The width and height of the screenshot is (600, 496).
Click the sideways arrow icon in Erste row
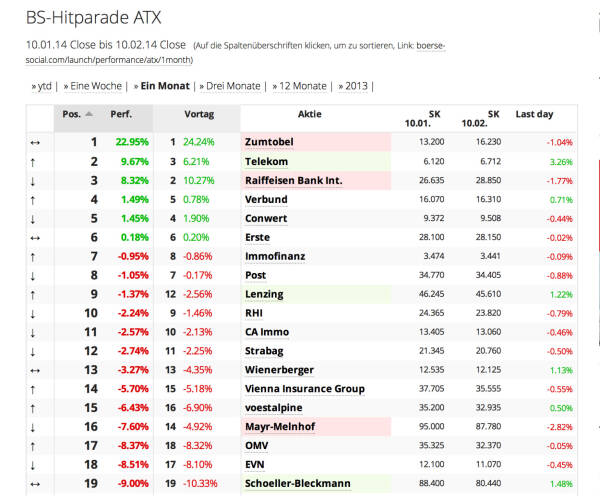click(x=35, y=238)
